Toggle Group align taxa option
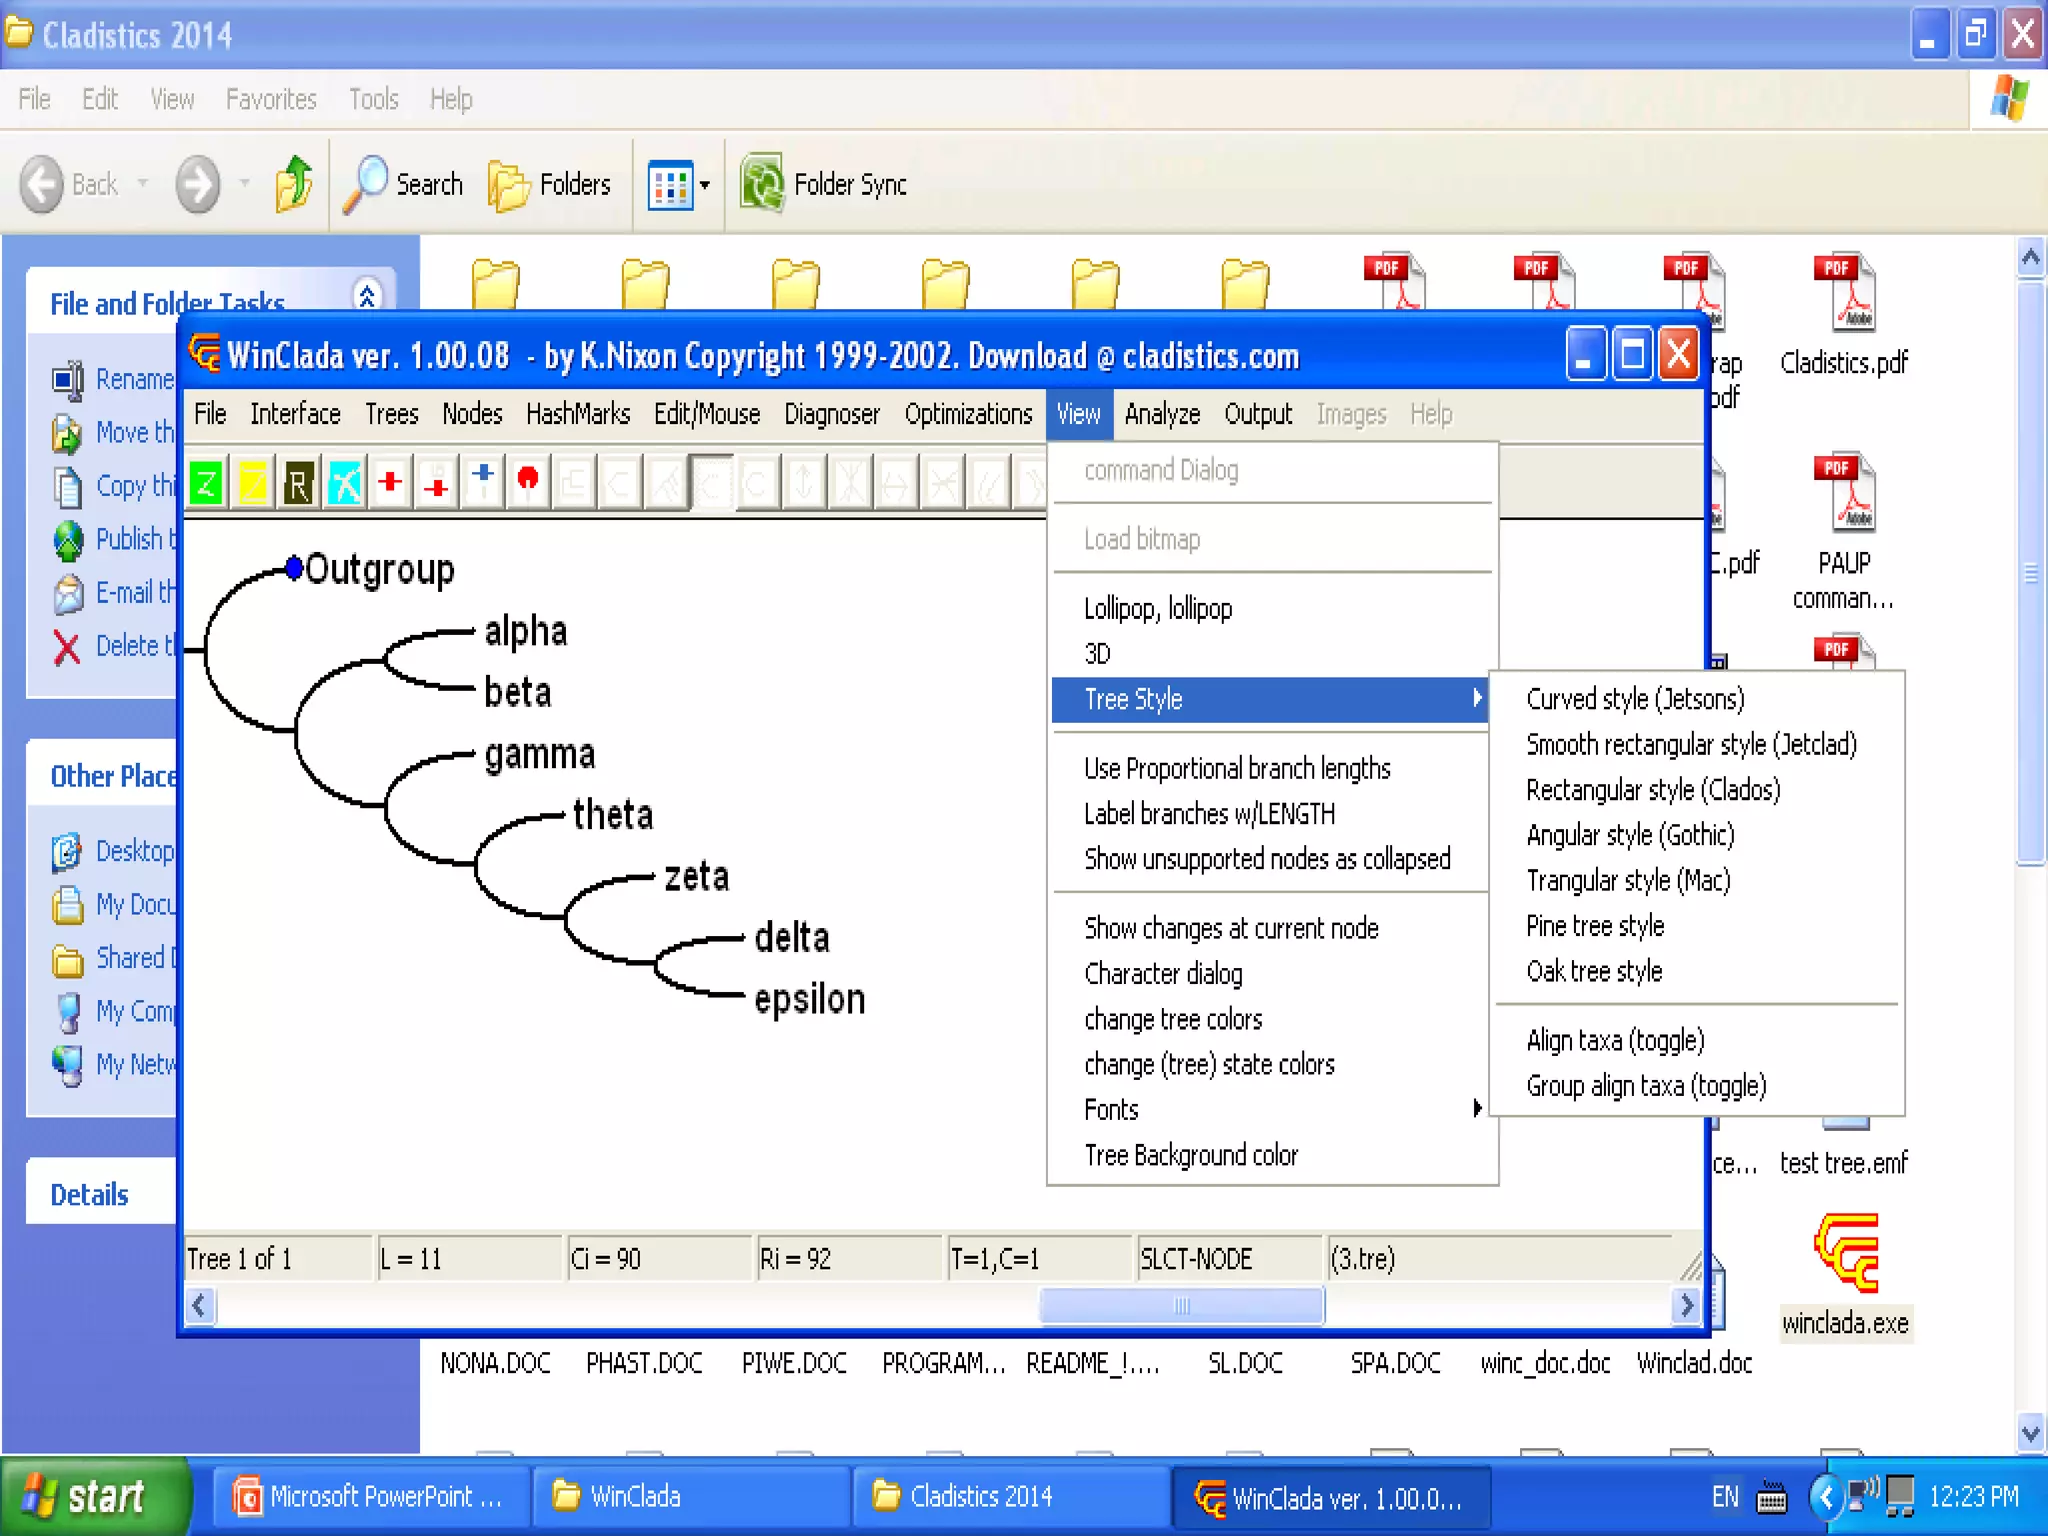The image size is (2048, 1536). click(x=1645, y=1086)
